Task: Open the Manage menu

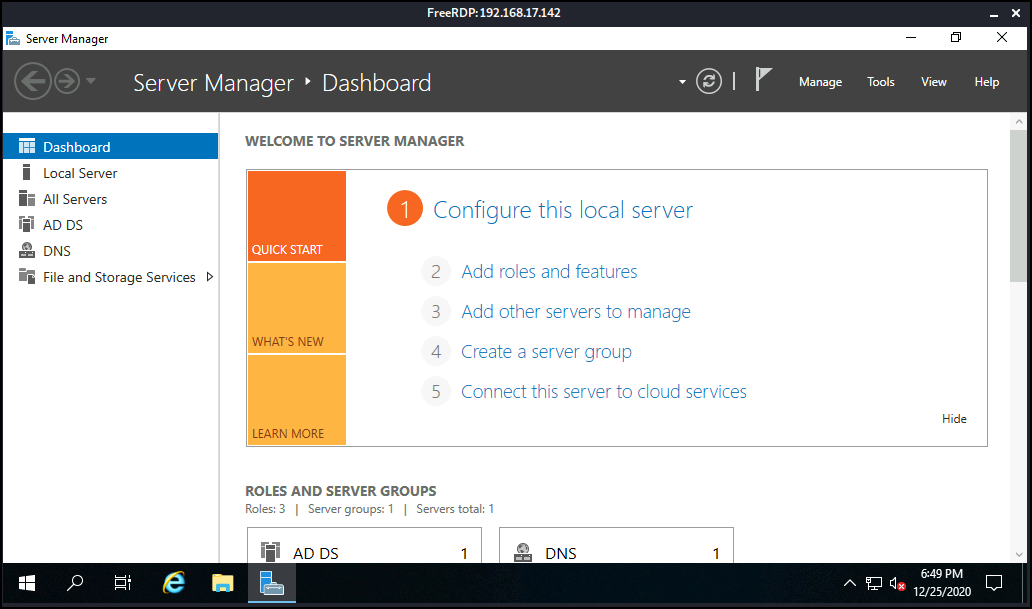Action: 820,82
